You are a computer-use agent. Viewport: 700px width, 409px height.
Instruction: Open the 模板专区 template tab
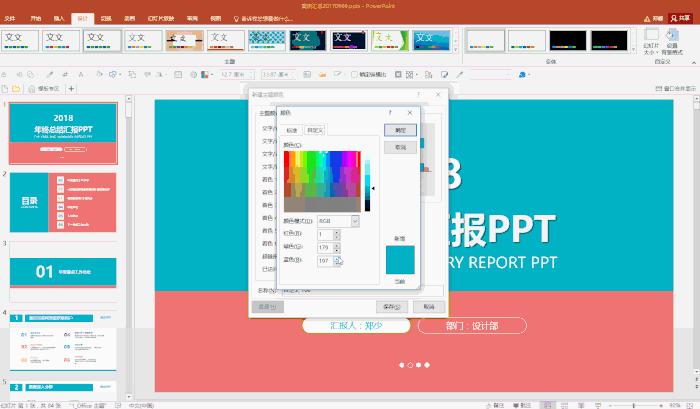[x=44, y=89]
